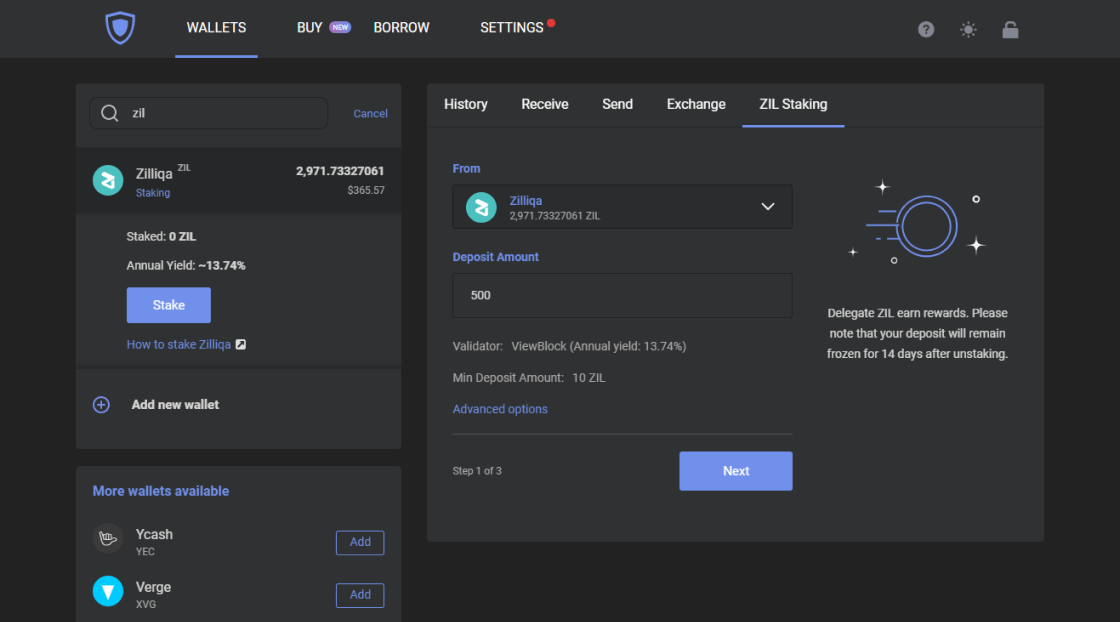Click the Staking label under Zilliqa

click(153, 193)
